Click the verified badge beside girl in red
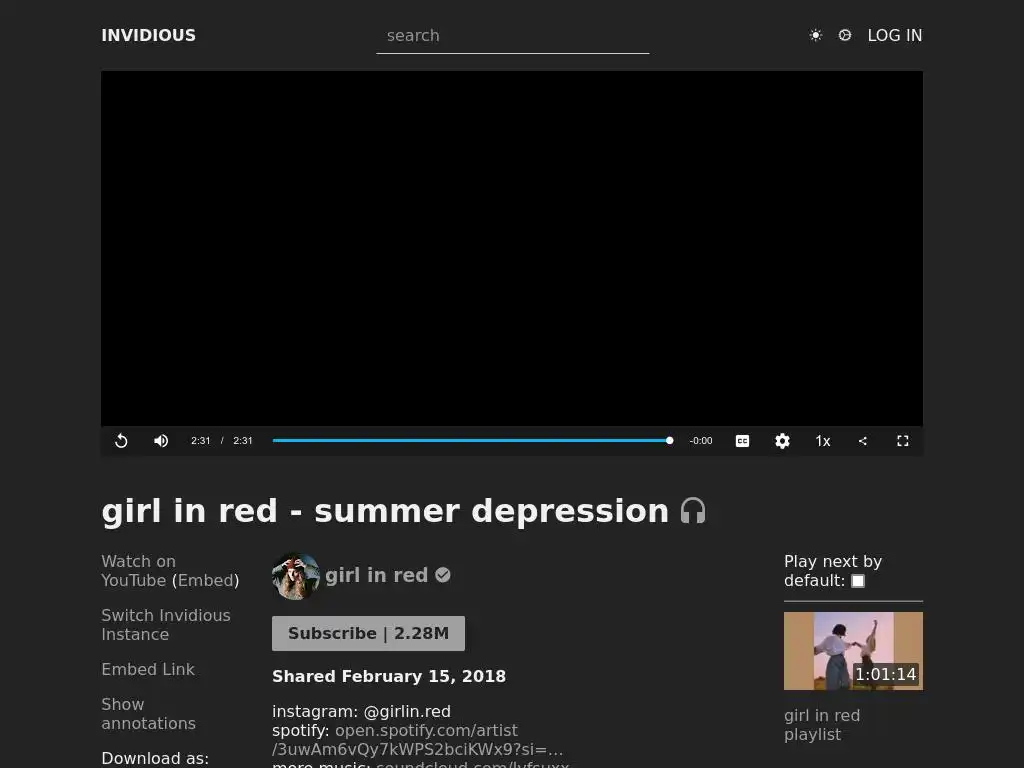Screen dimensions: 1024x768 pyautogui.click(x=443, y=575)
